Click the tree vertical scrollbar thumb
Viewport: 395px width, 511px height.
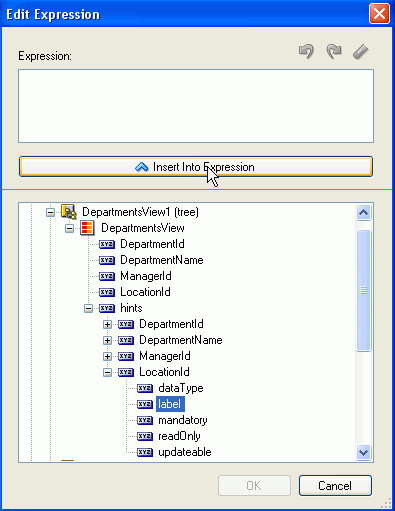point(363,290)
